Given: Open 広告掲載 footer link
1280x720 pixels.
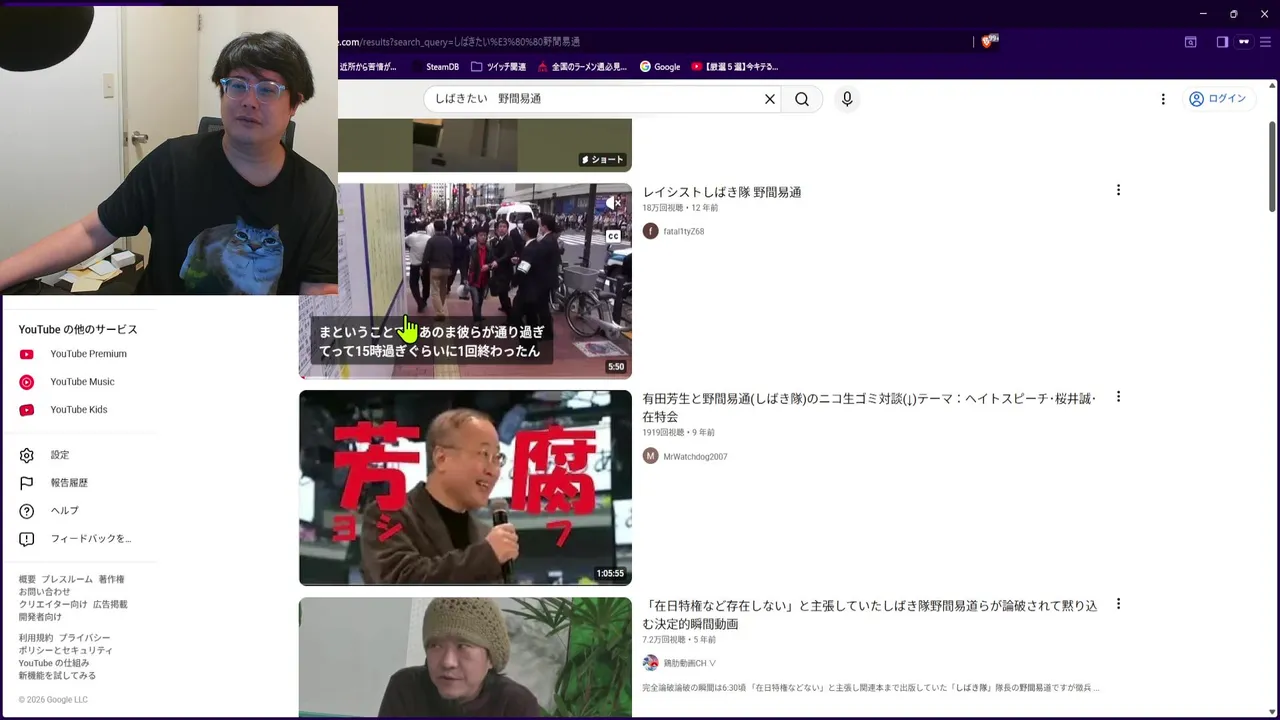Looking at the screenshot, I should point(110,605).
